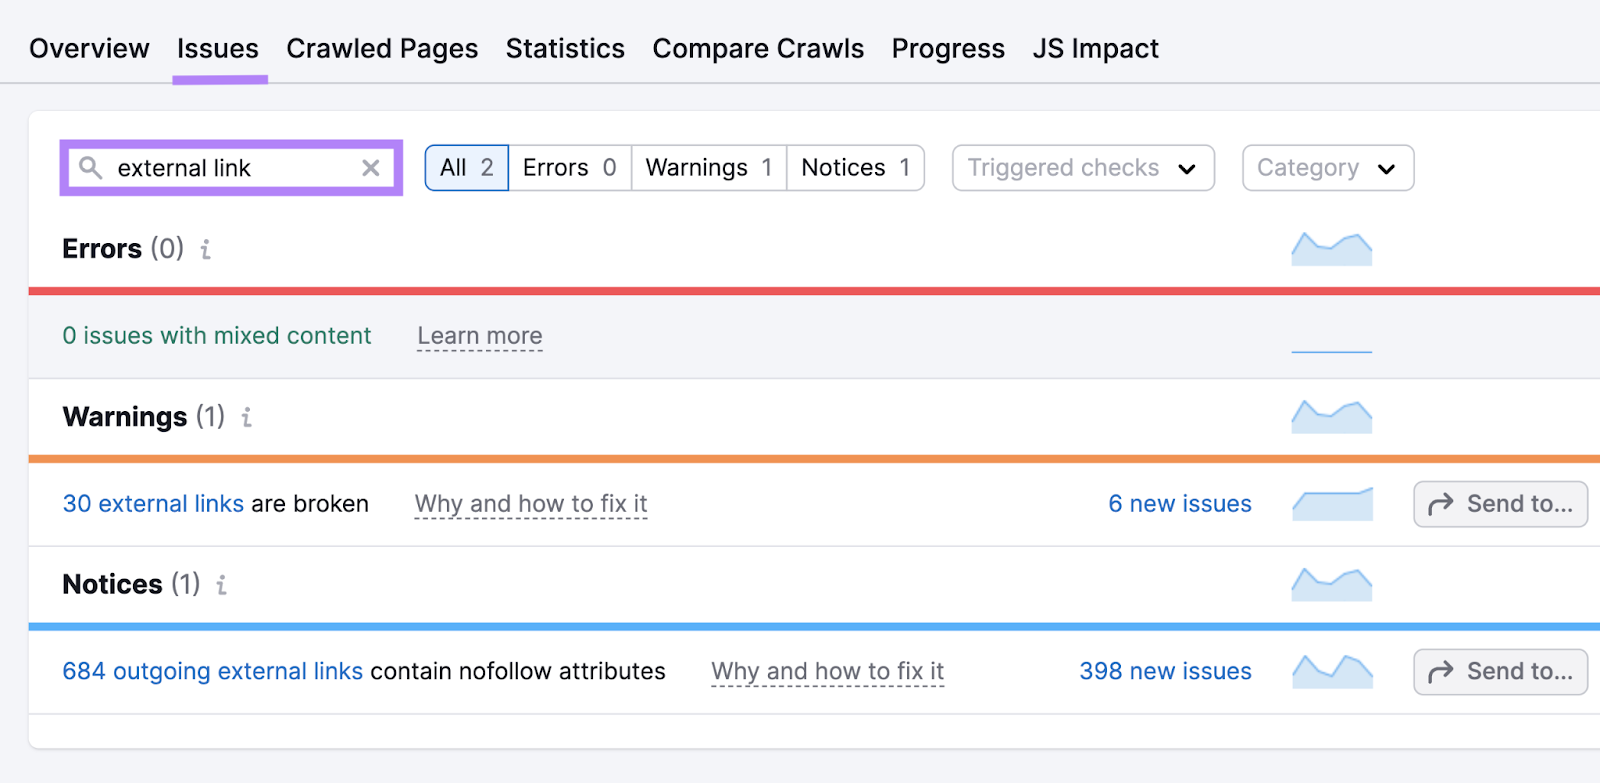Click the Errors section trend graph

click(1332, 249)
